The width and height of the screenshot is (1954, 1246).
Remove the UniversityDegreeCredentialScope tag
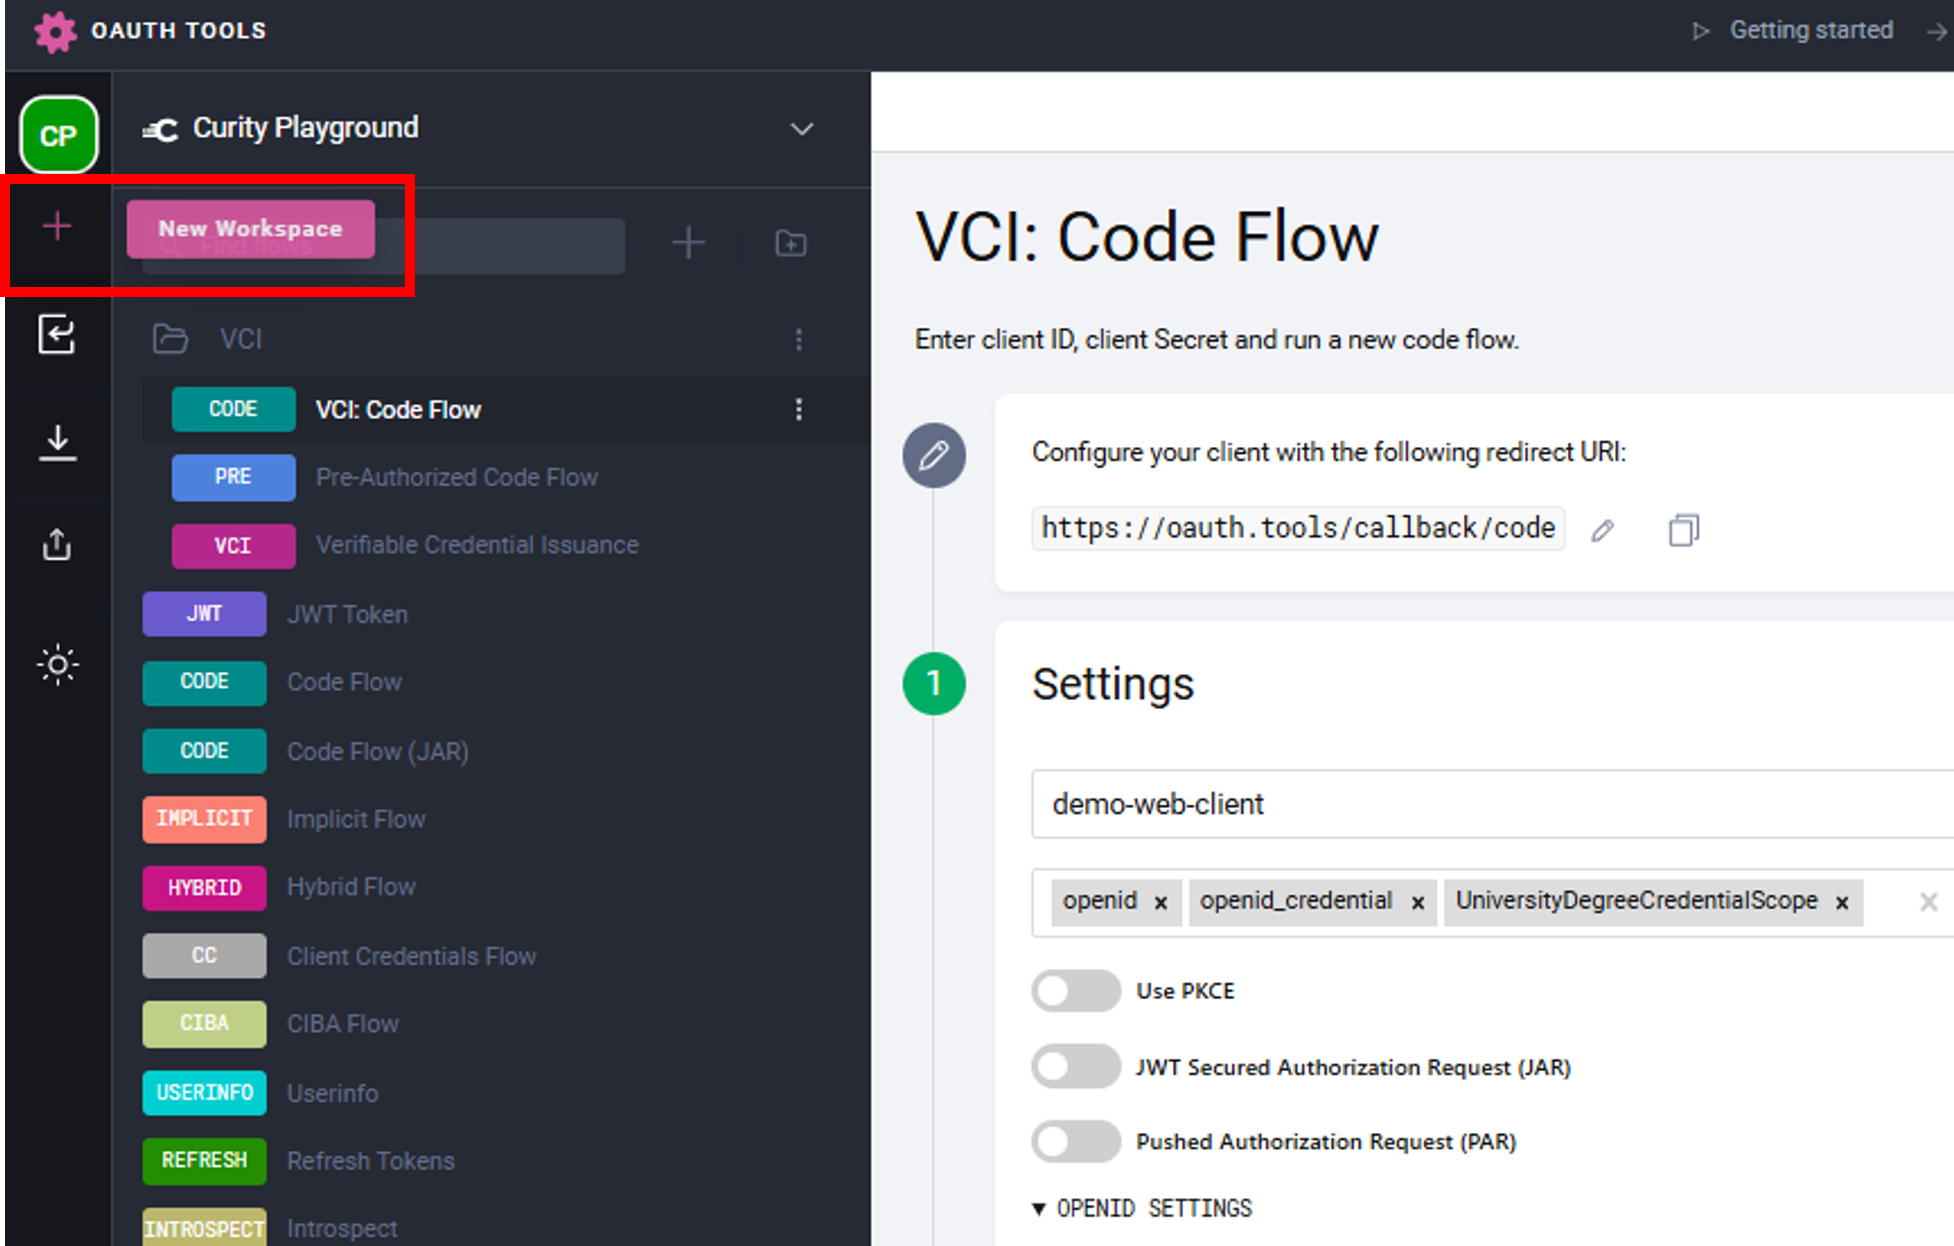pos(1842,902)
